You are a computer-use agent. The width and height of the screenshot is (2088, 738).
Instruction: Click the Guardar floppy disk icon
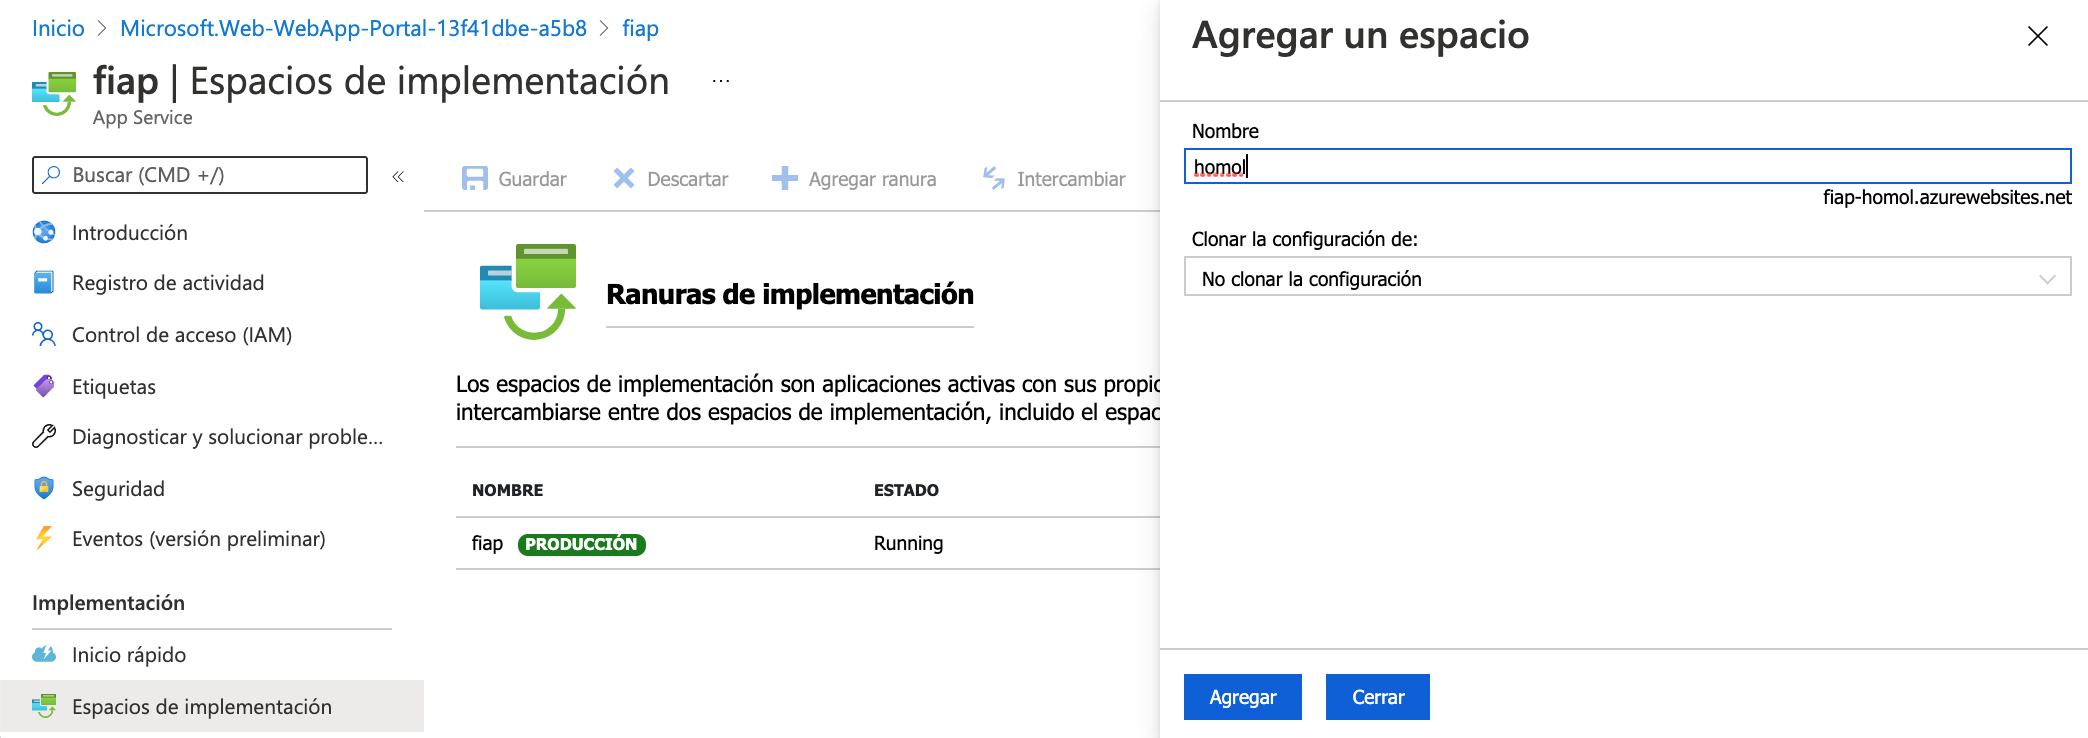474,178
